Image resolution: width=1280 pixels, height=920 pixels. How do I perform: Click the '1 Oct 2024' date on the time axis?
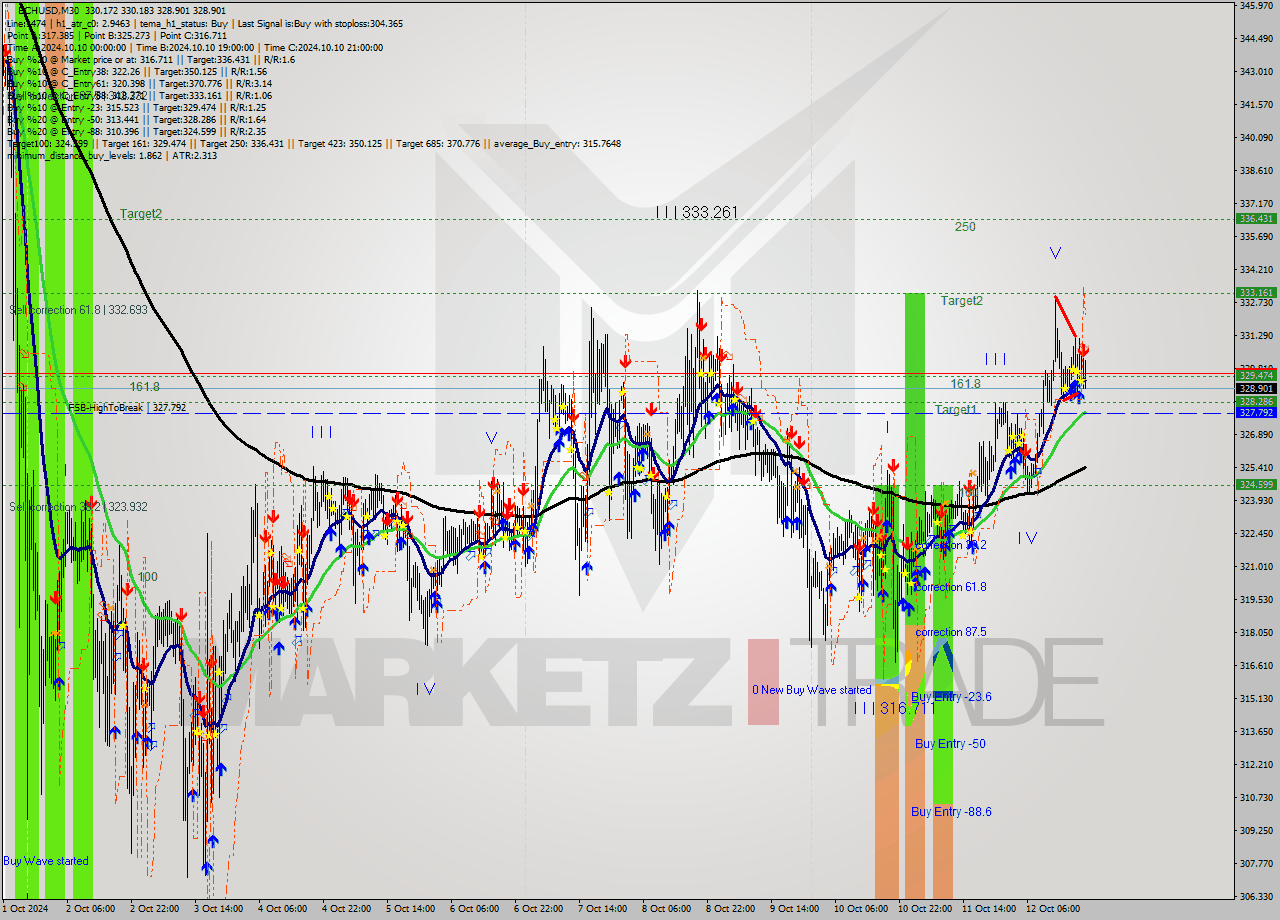point(24,910)
